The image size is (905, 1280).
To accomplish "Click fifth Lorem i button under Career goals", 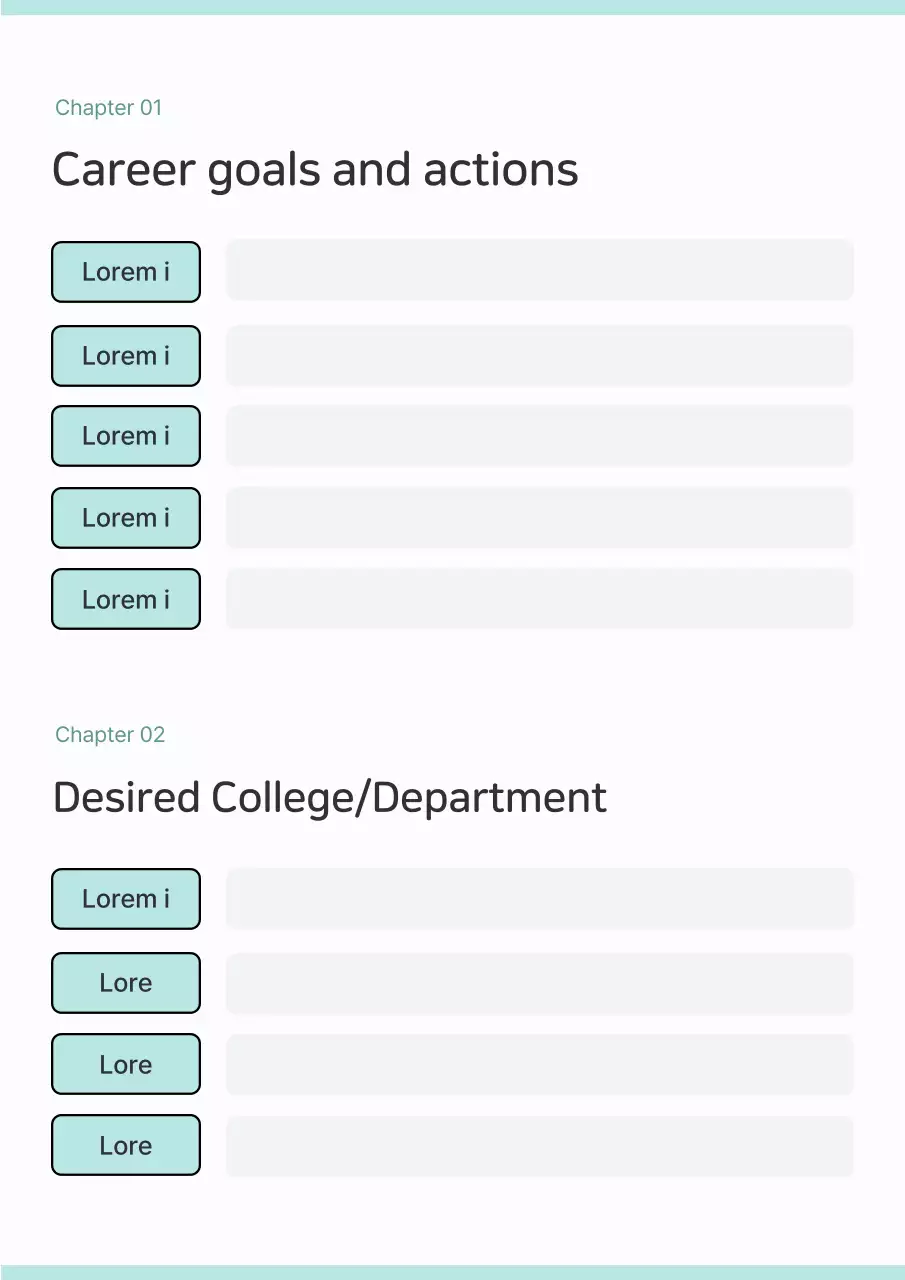I will (x=126, y=599).
